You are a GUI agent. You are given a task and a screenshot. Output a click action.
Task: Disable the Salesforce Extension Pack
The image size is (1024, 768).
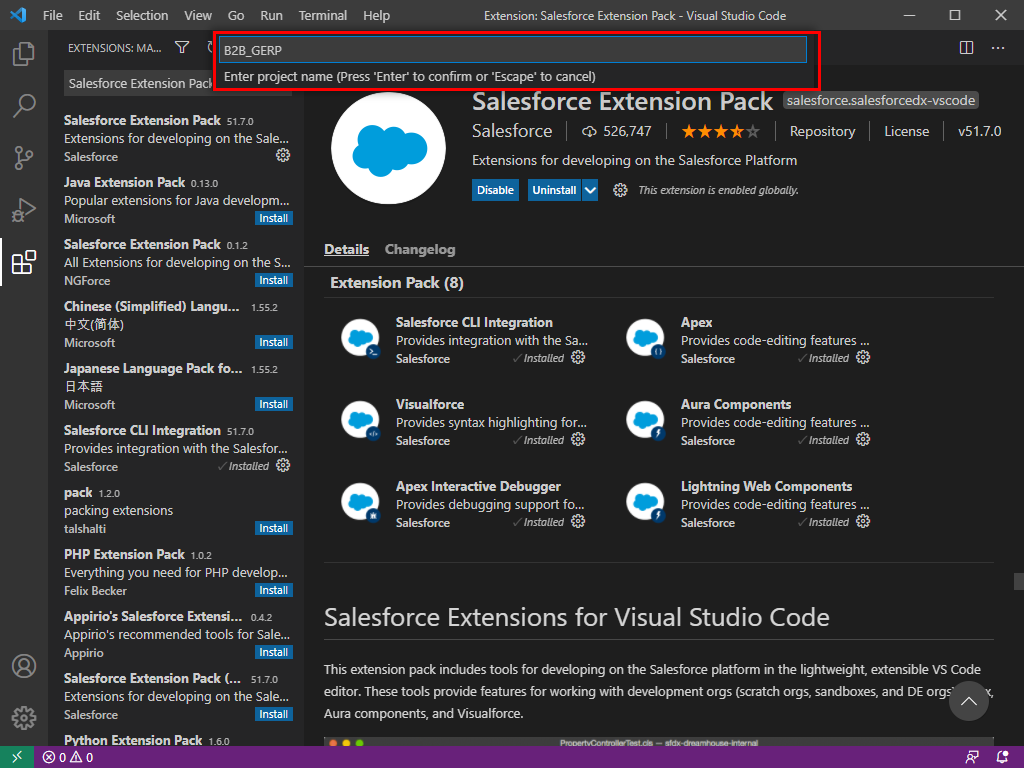[x=495, y=190]
